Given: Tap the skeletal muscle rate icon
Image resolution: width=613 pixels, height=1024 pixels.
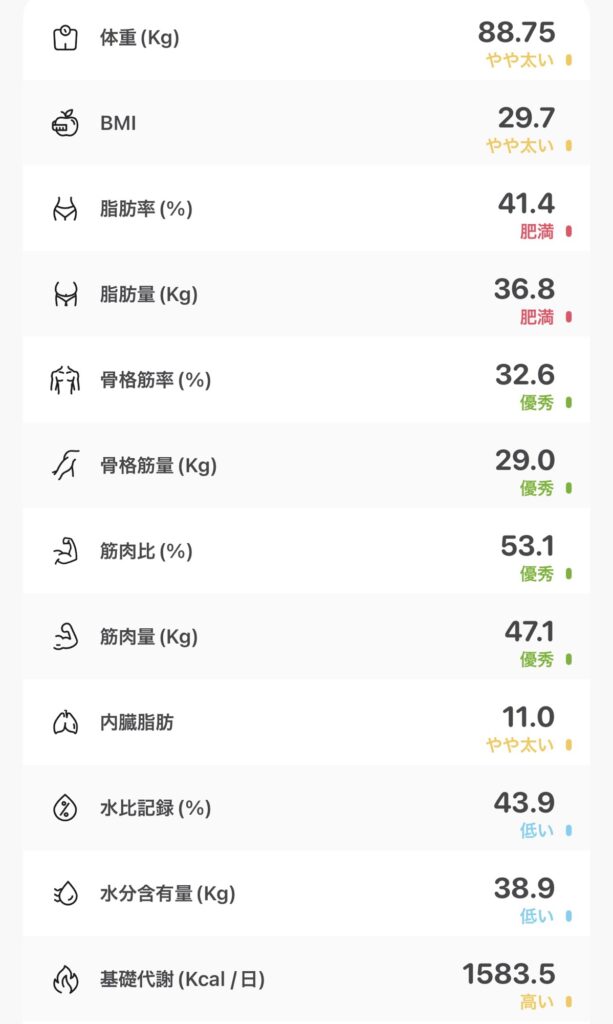Looking at the screenshot, I should point(65,381).
